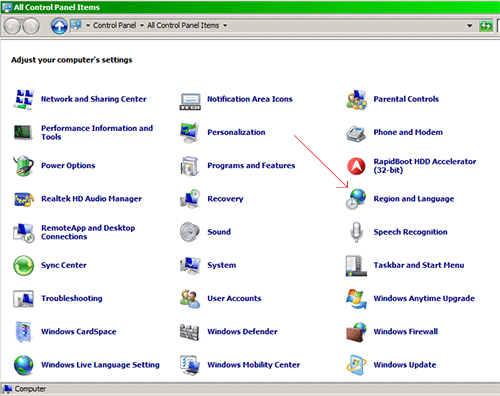
Task: Open the Speech Recognition link
Action: point(410,232)
